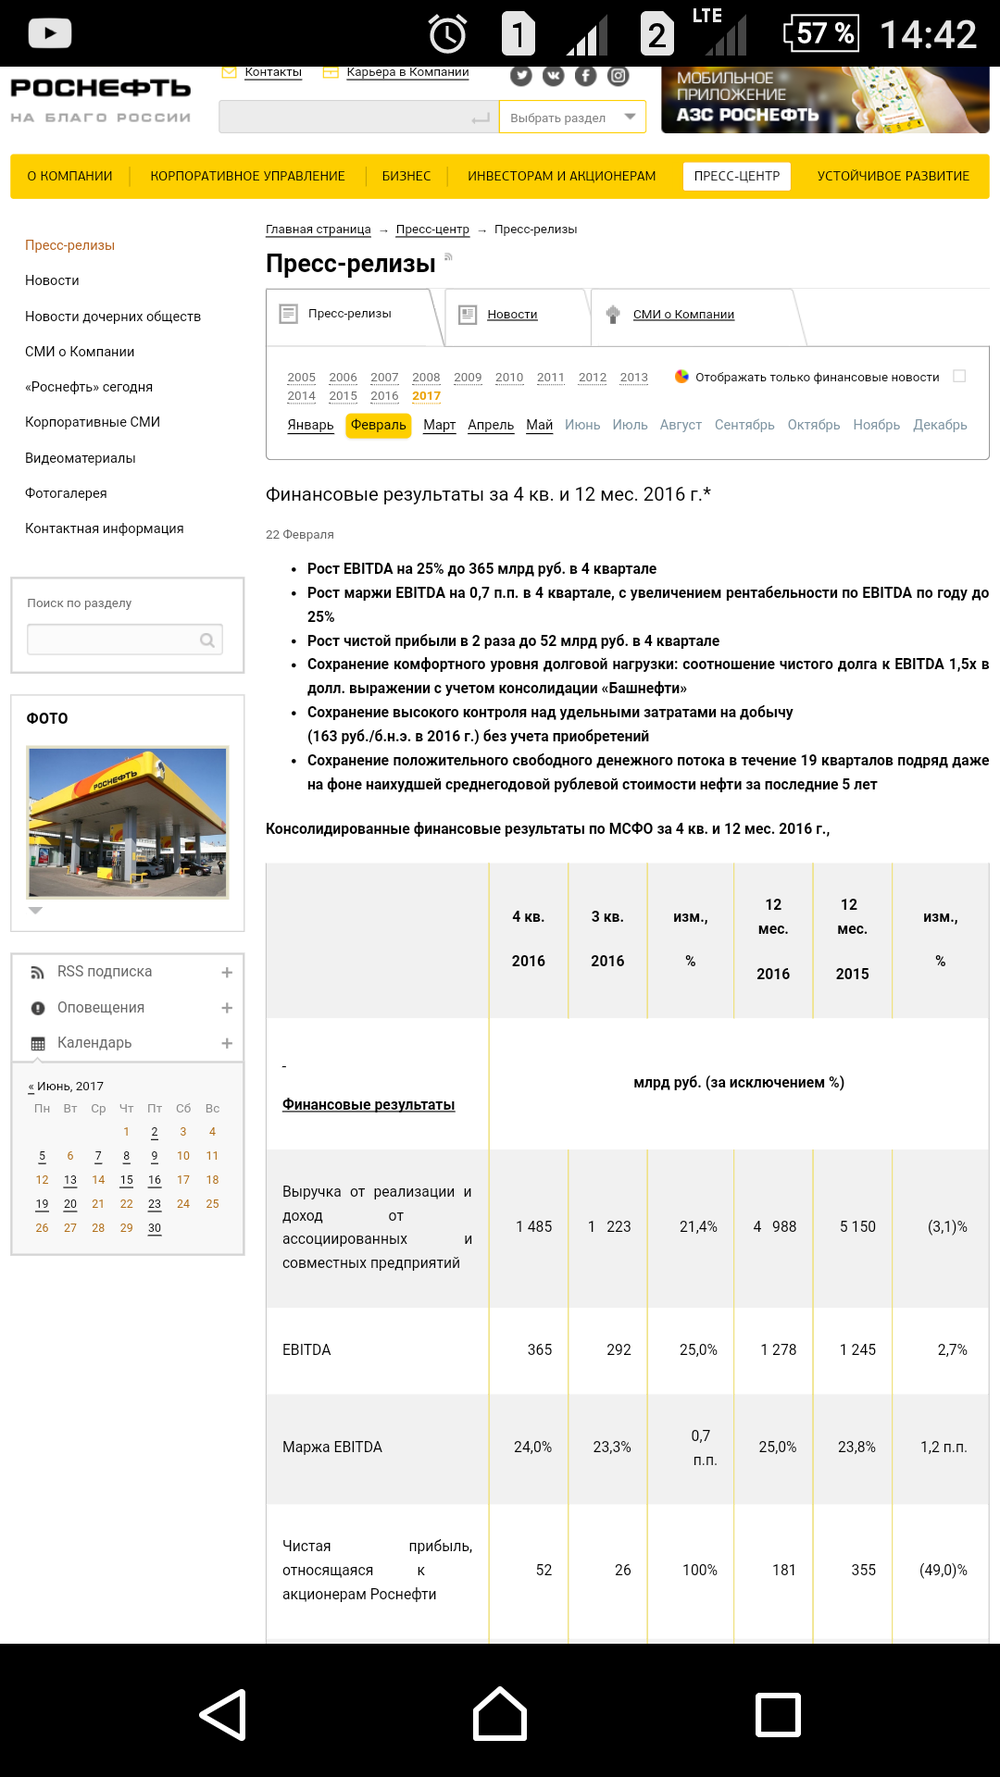
Task: Open БИЗНЕС menu
Action: tap(406, 176)
